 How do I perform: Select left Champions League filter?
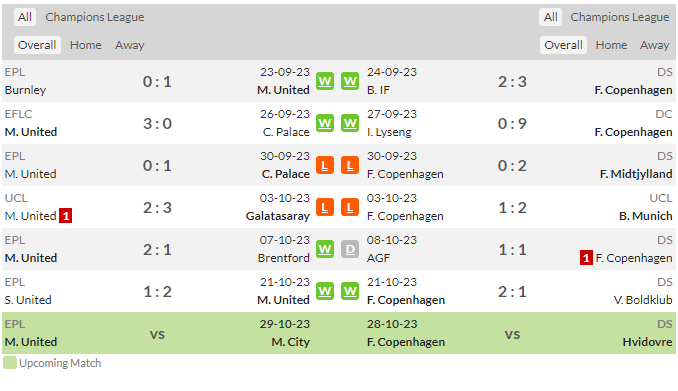pos(95,17)
